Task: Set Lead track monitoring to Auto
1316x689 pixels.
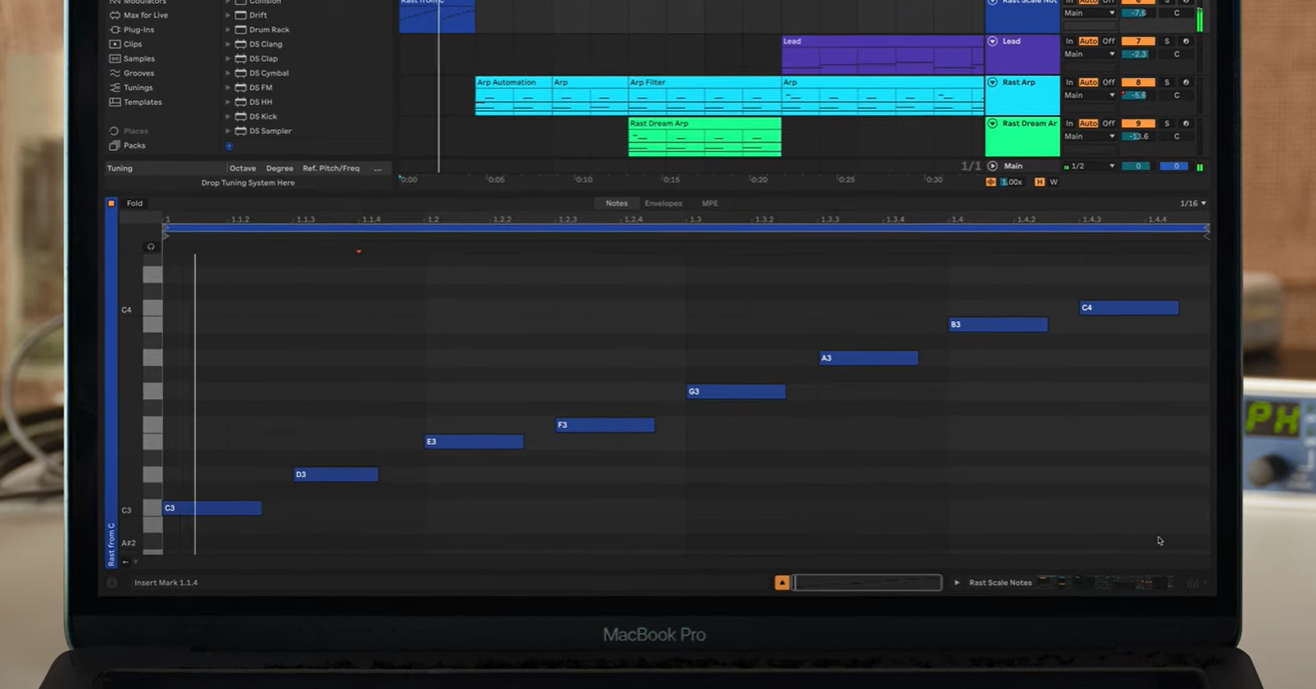Action: 1088,41
